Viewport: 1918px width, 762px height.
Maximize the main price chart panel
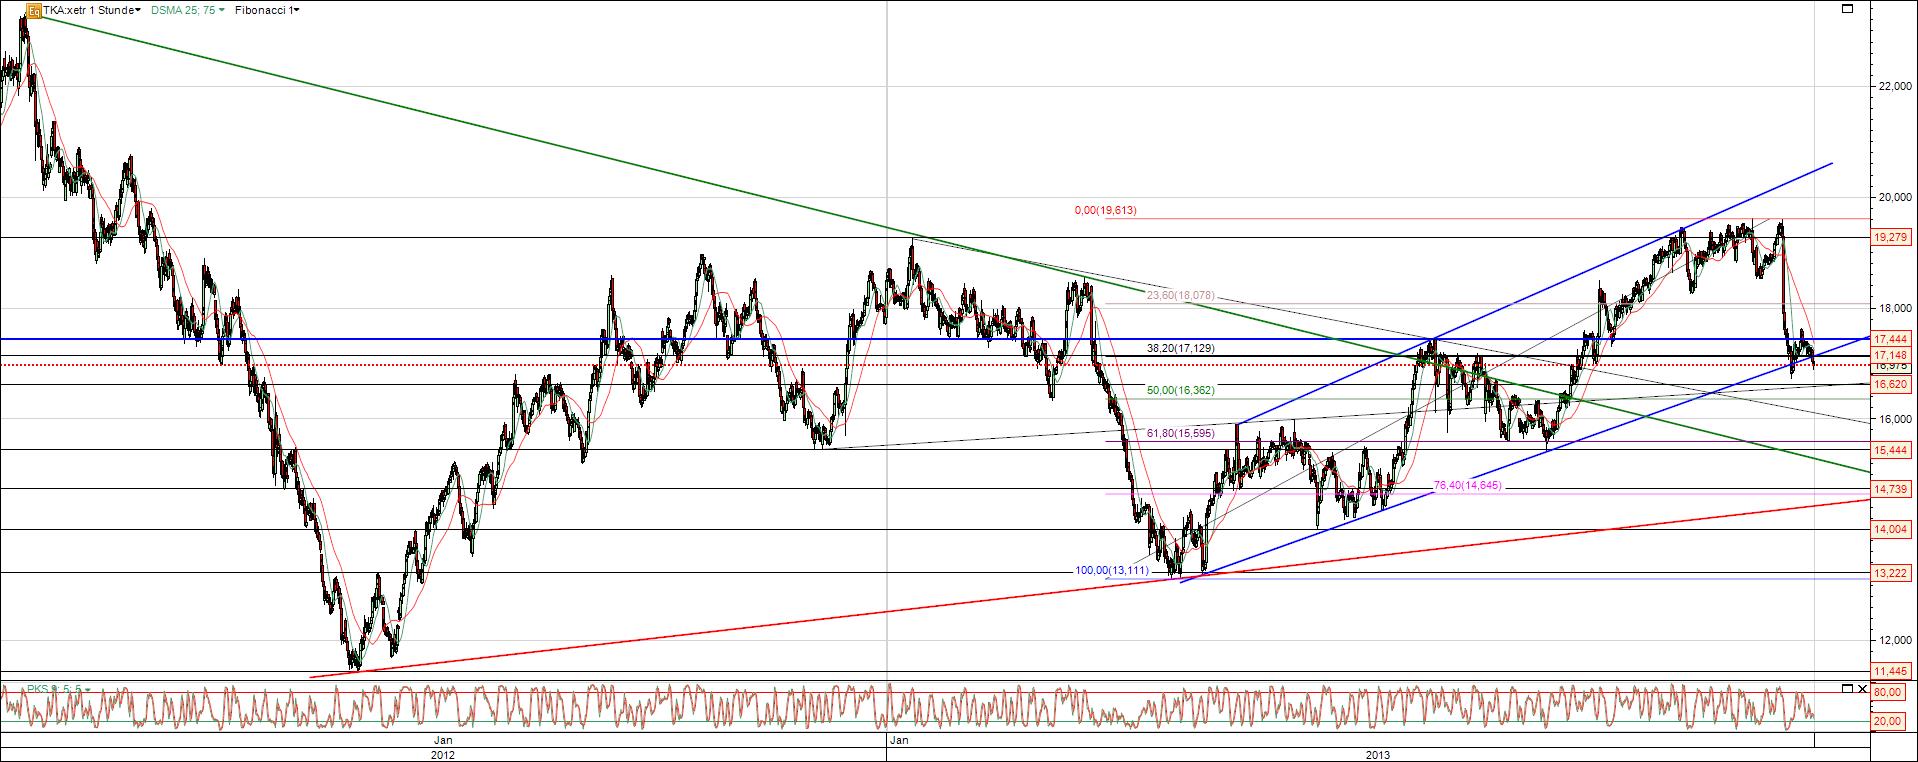[1847, 8]
